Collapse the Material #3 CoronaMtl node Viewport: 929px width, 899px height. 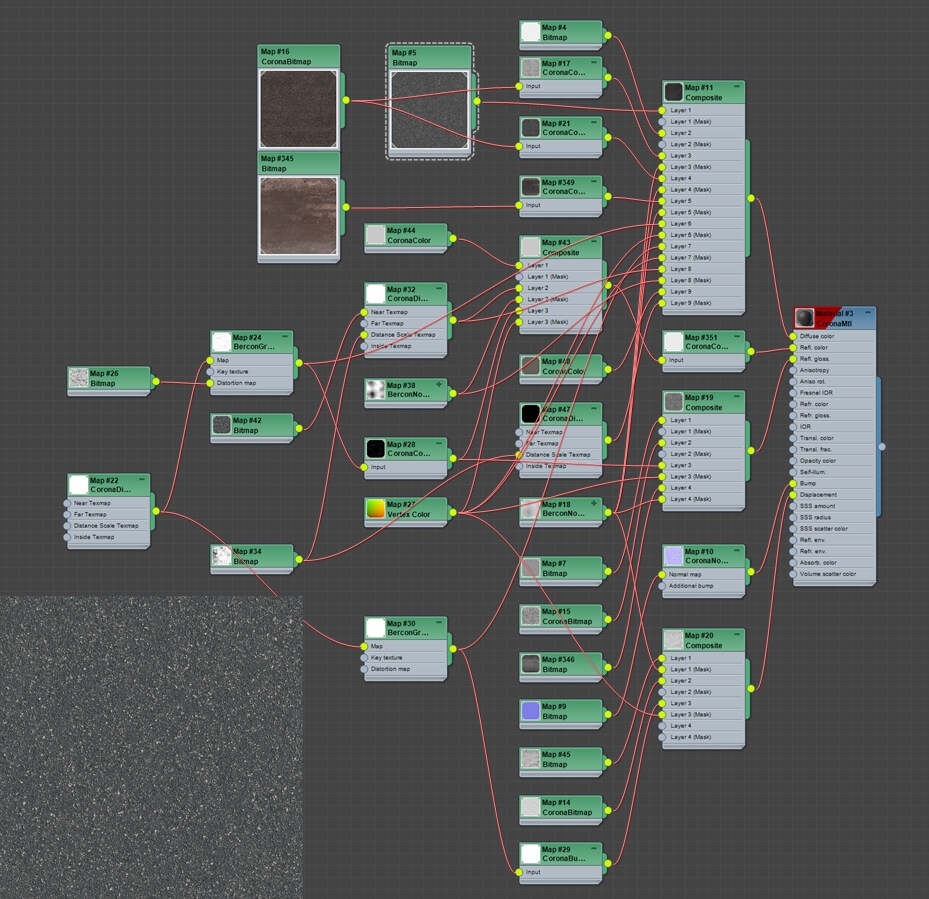click(x=867, y=313)
